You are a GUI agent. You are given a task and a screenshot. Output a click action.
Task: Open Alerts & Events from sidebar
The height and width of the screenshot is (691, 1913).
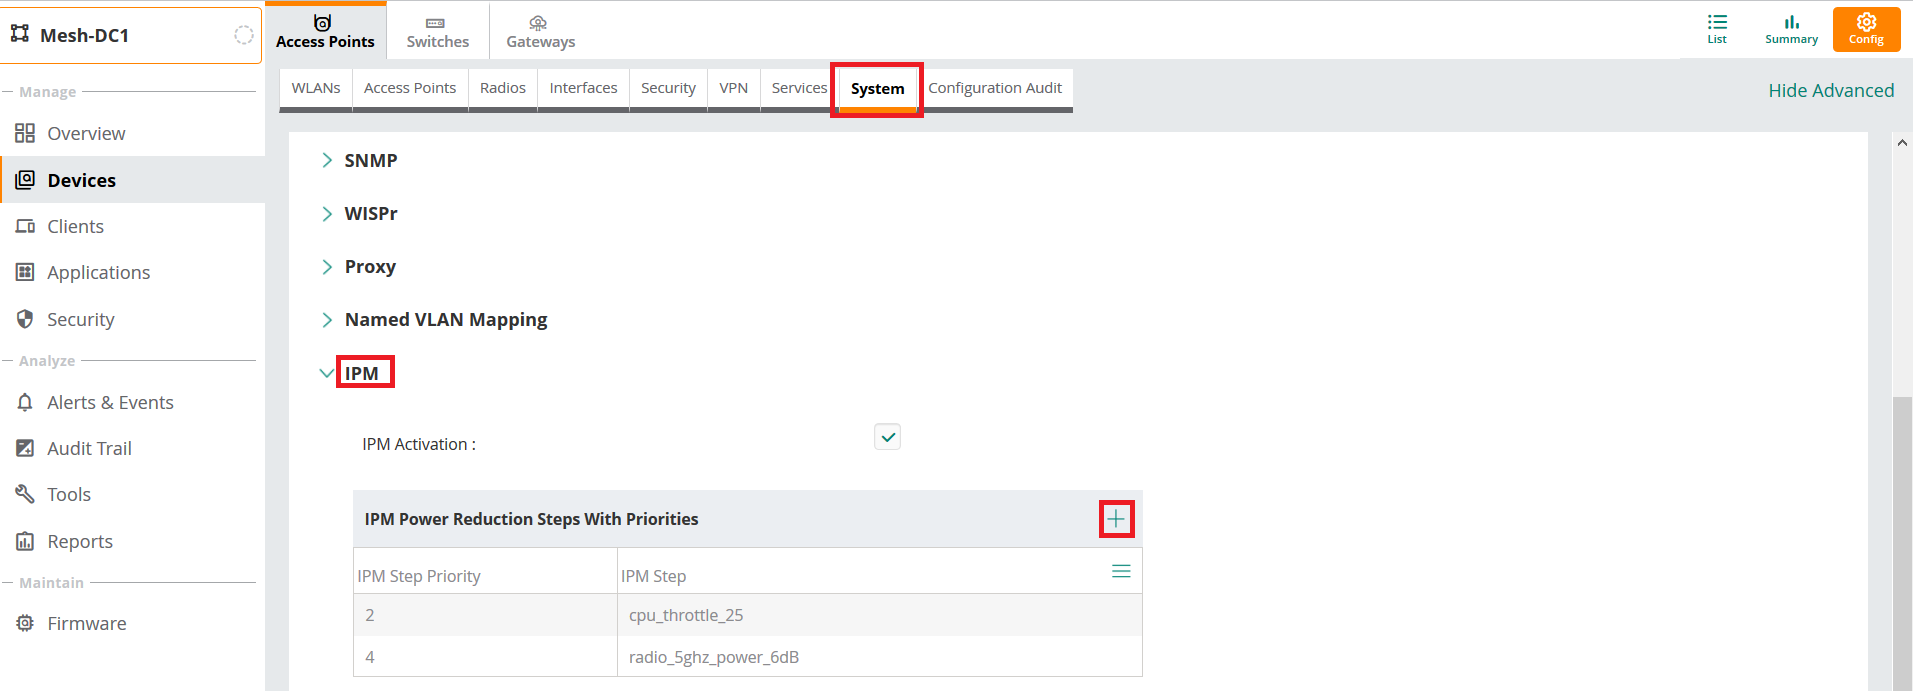pyautogui.click(x=110, y=402)
